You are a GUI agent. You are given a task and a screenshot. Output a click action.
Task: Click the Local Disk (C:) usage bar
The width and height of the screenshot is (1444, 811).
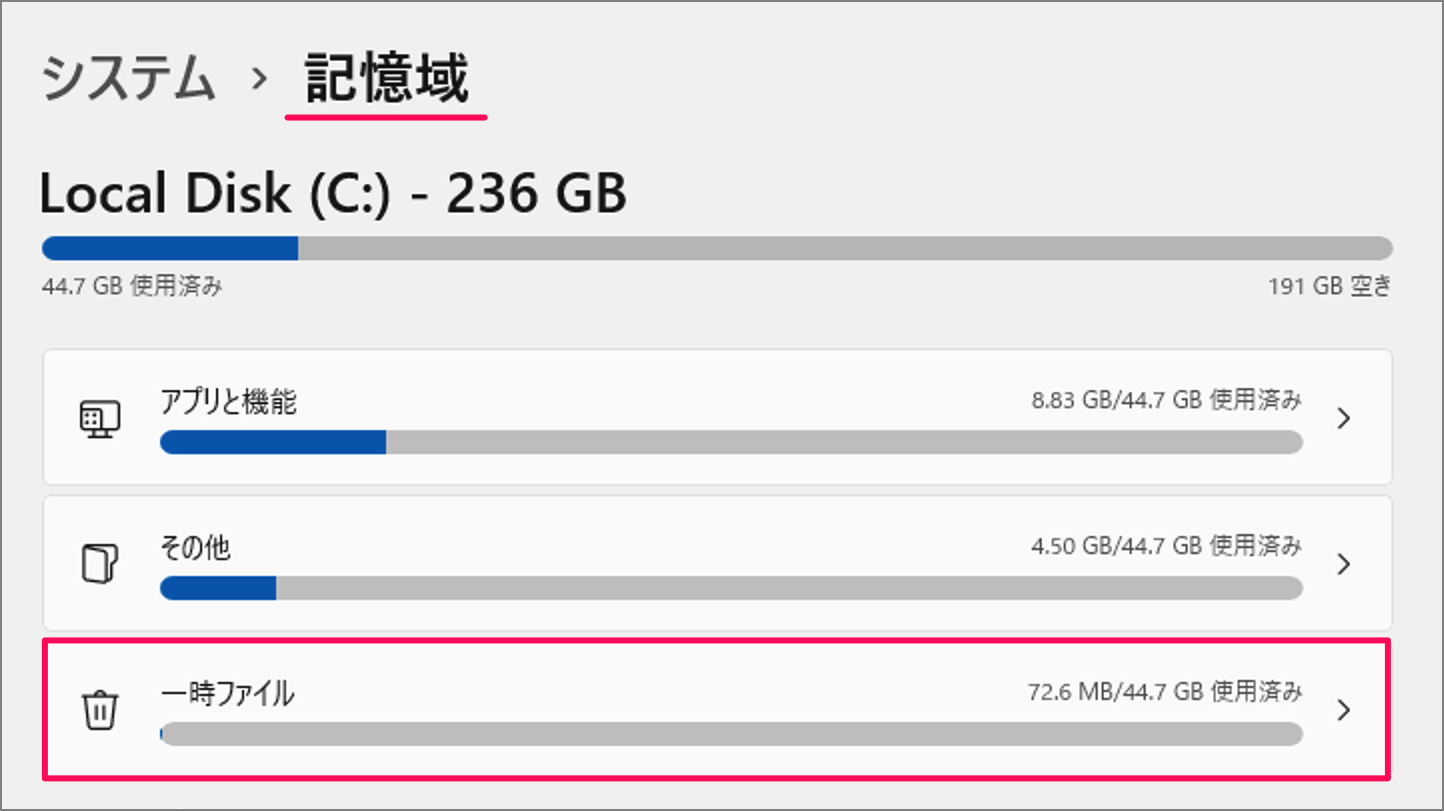point(716,248)
